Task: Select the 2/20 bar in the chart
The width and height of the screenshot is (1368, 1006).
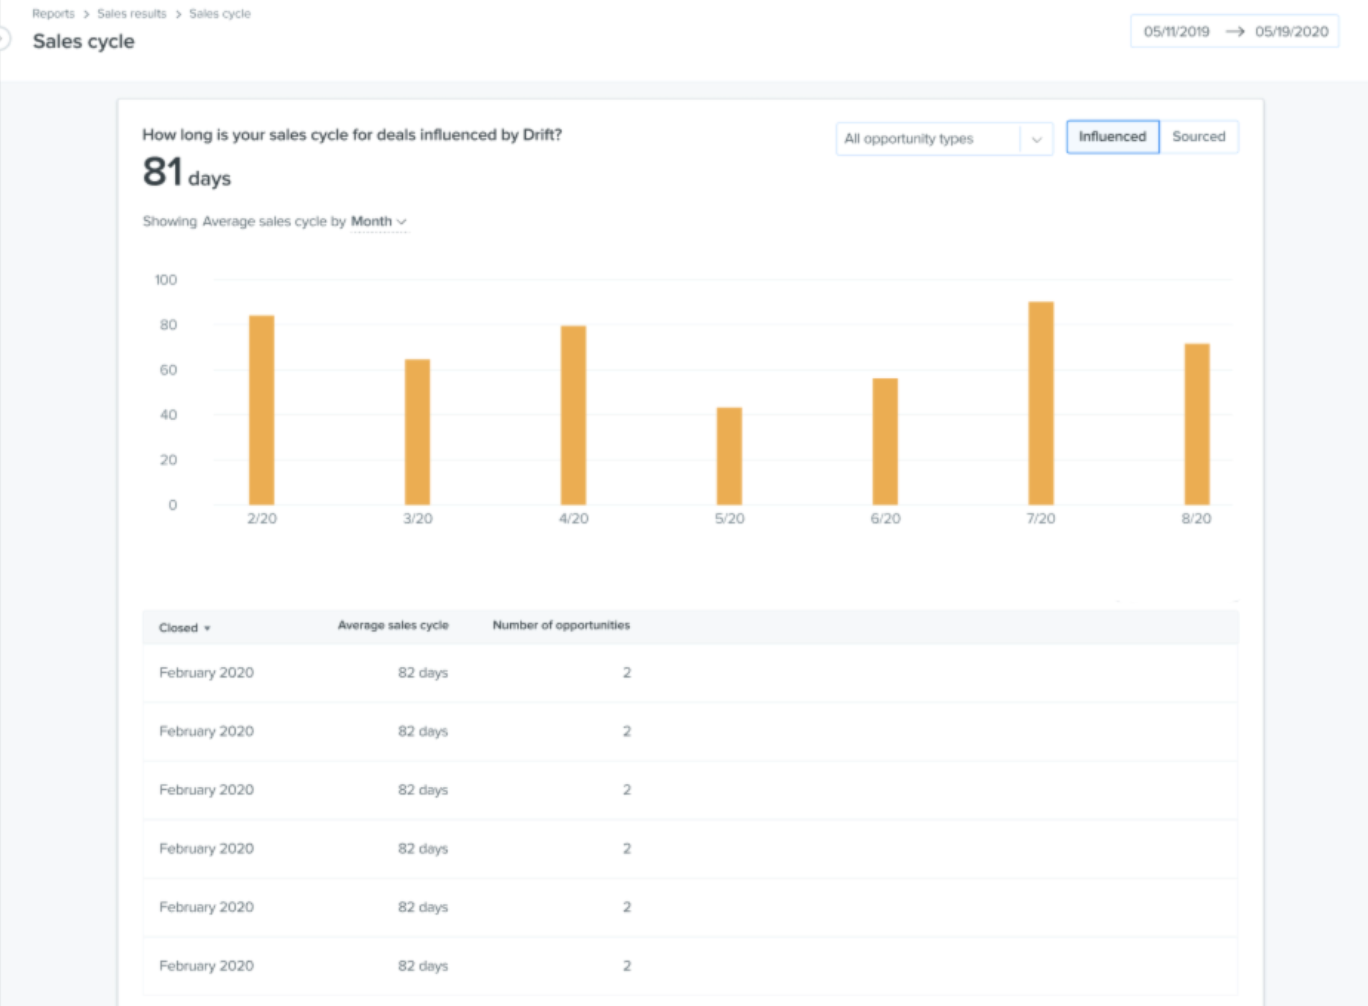Action: [261, 410]
